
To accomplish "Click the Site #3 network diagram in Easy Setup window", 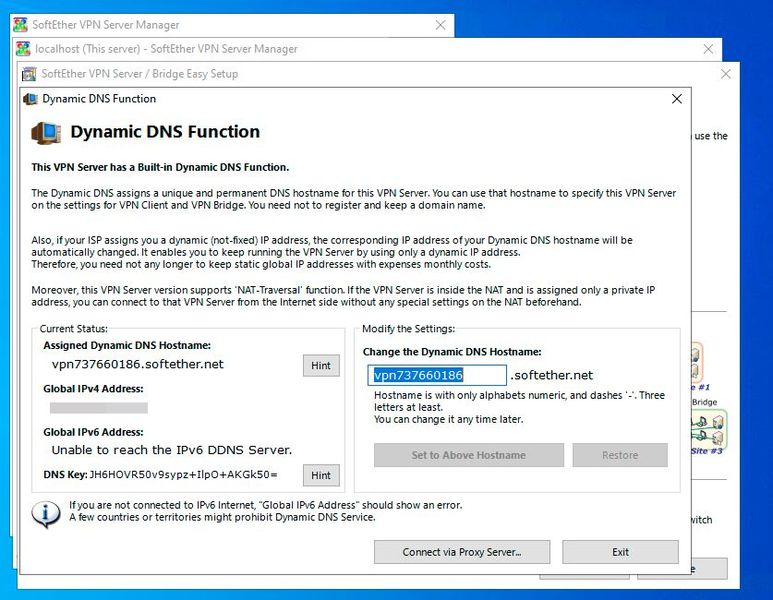I will point(708,430).
